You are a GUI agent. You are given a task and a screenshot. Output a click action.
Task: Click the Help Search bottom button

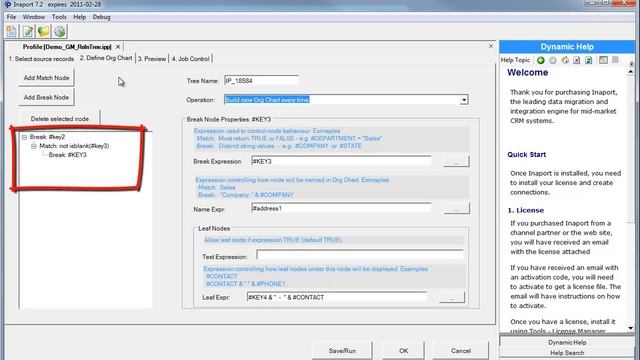point(567,353)
